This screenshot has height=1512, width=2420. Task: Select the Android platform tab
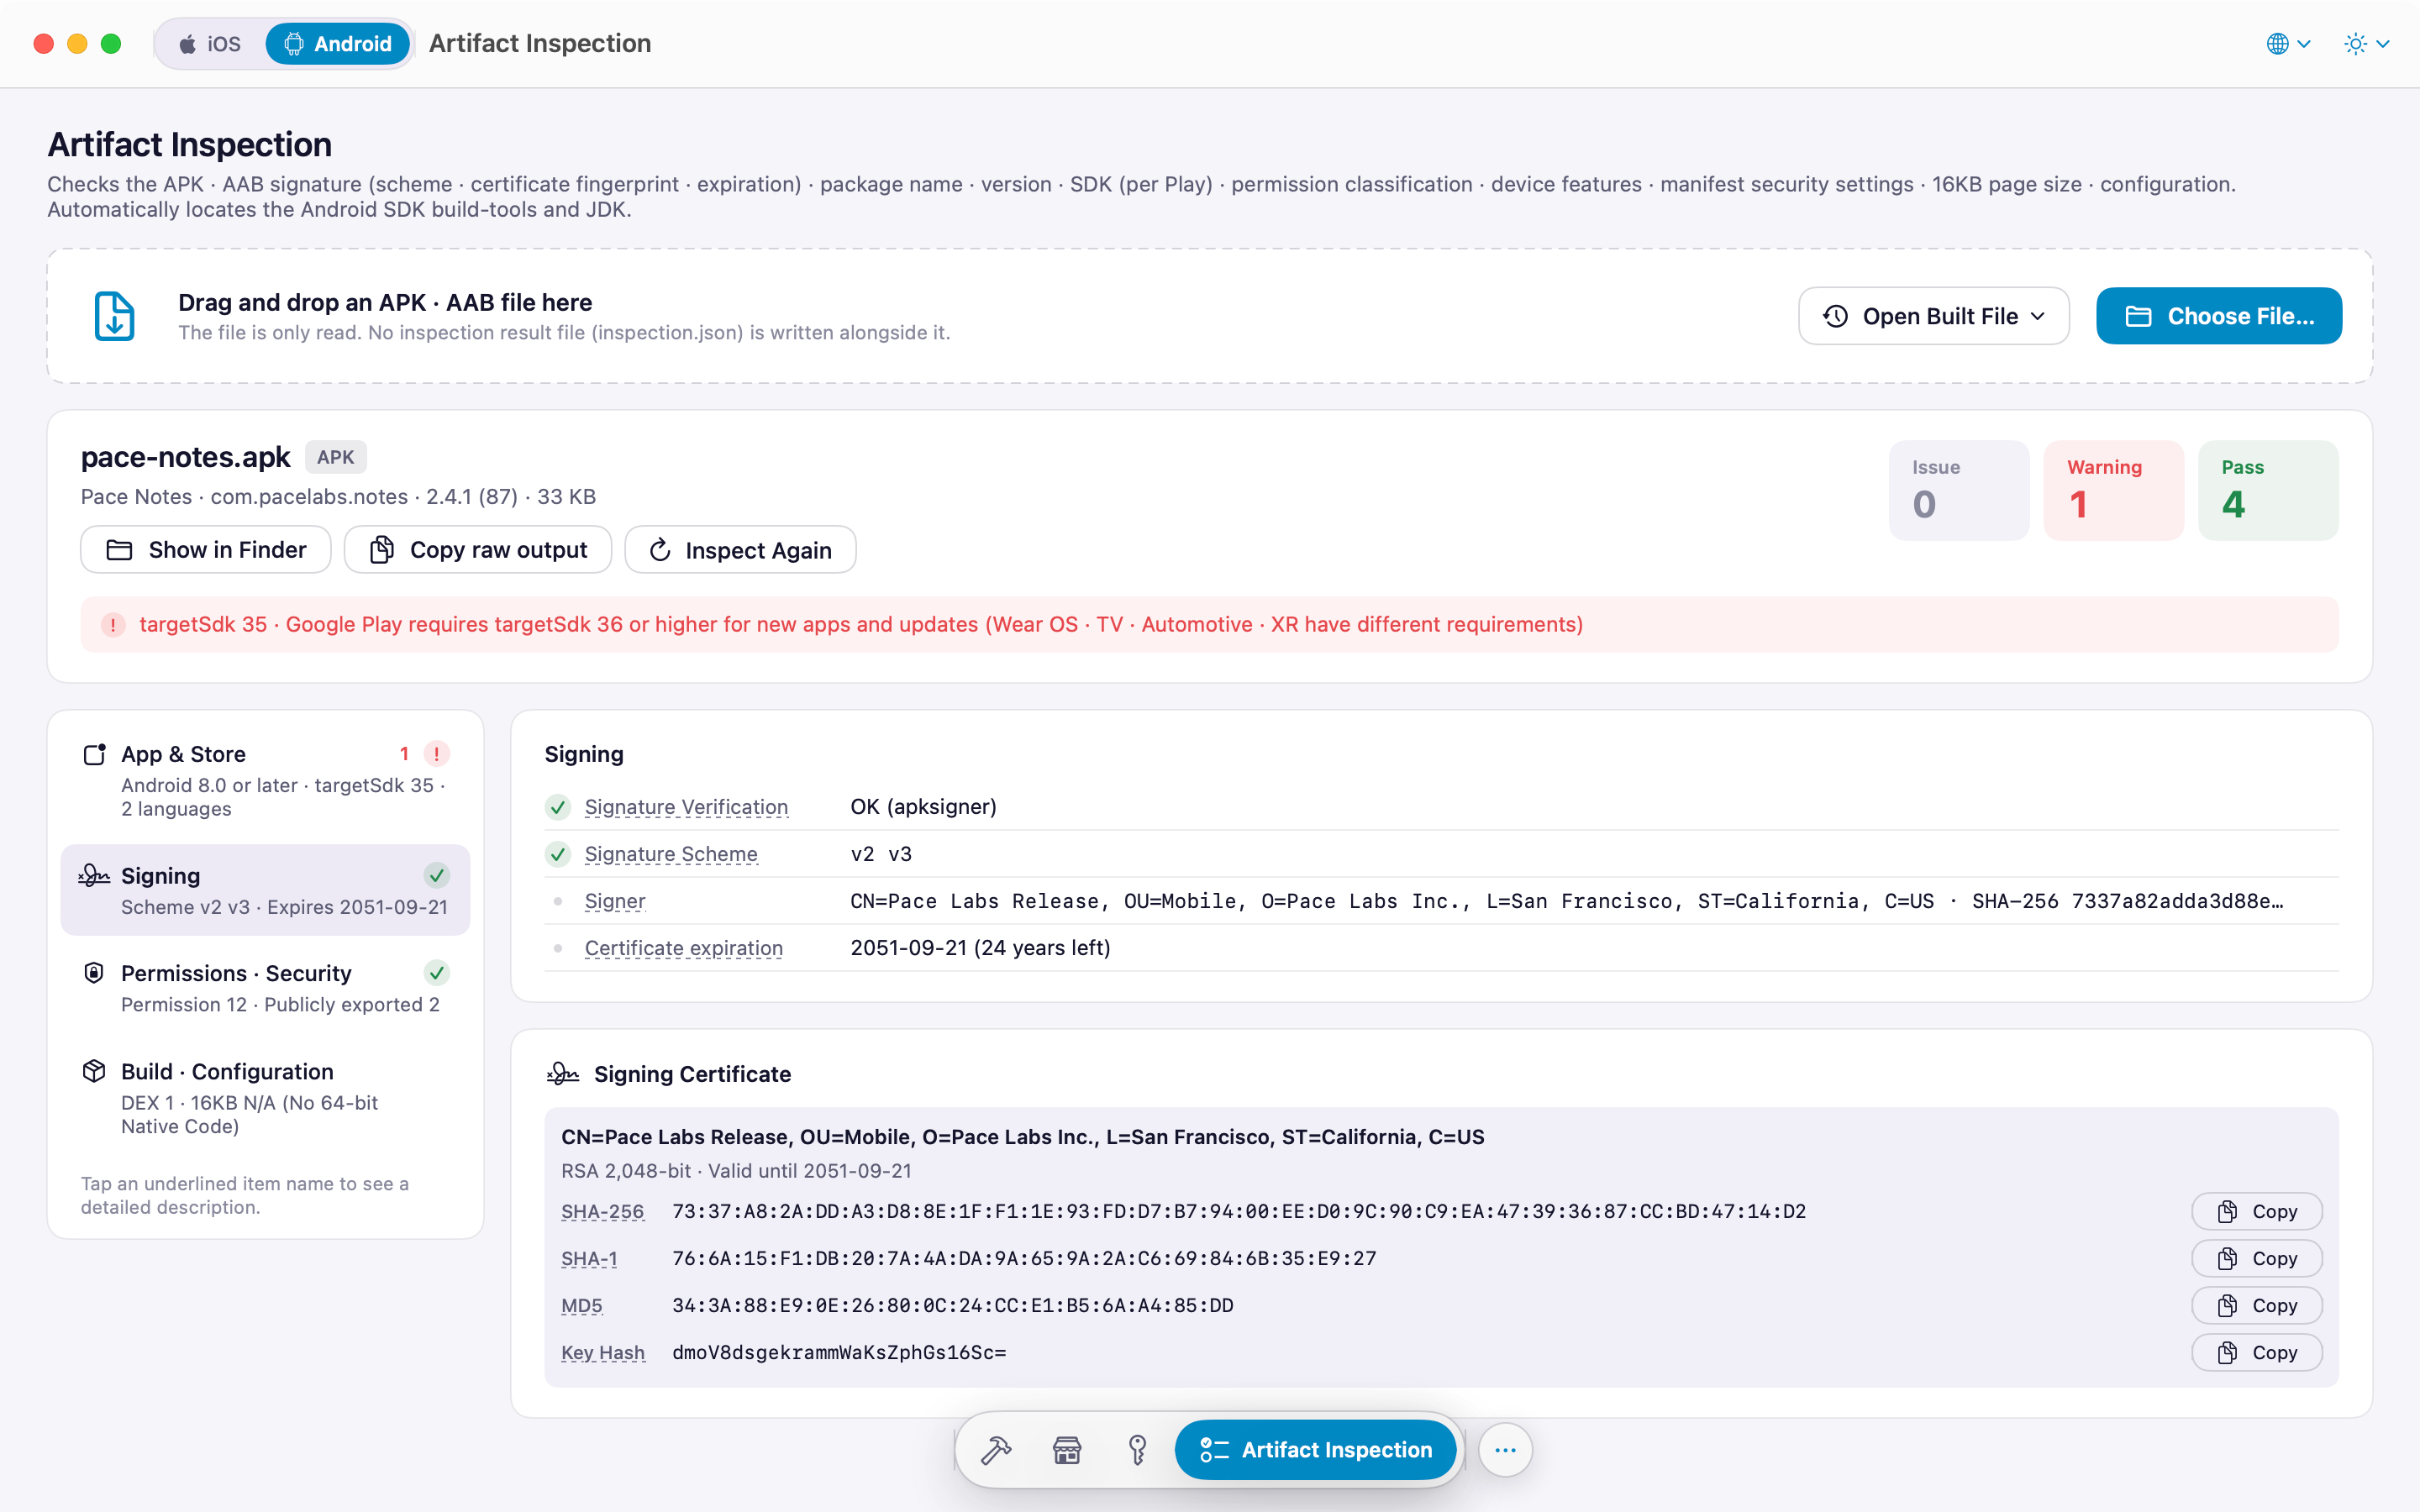[x=338, y=44]
